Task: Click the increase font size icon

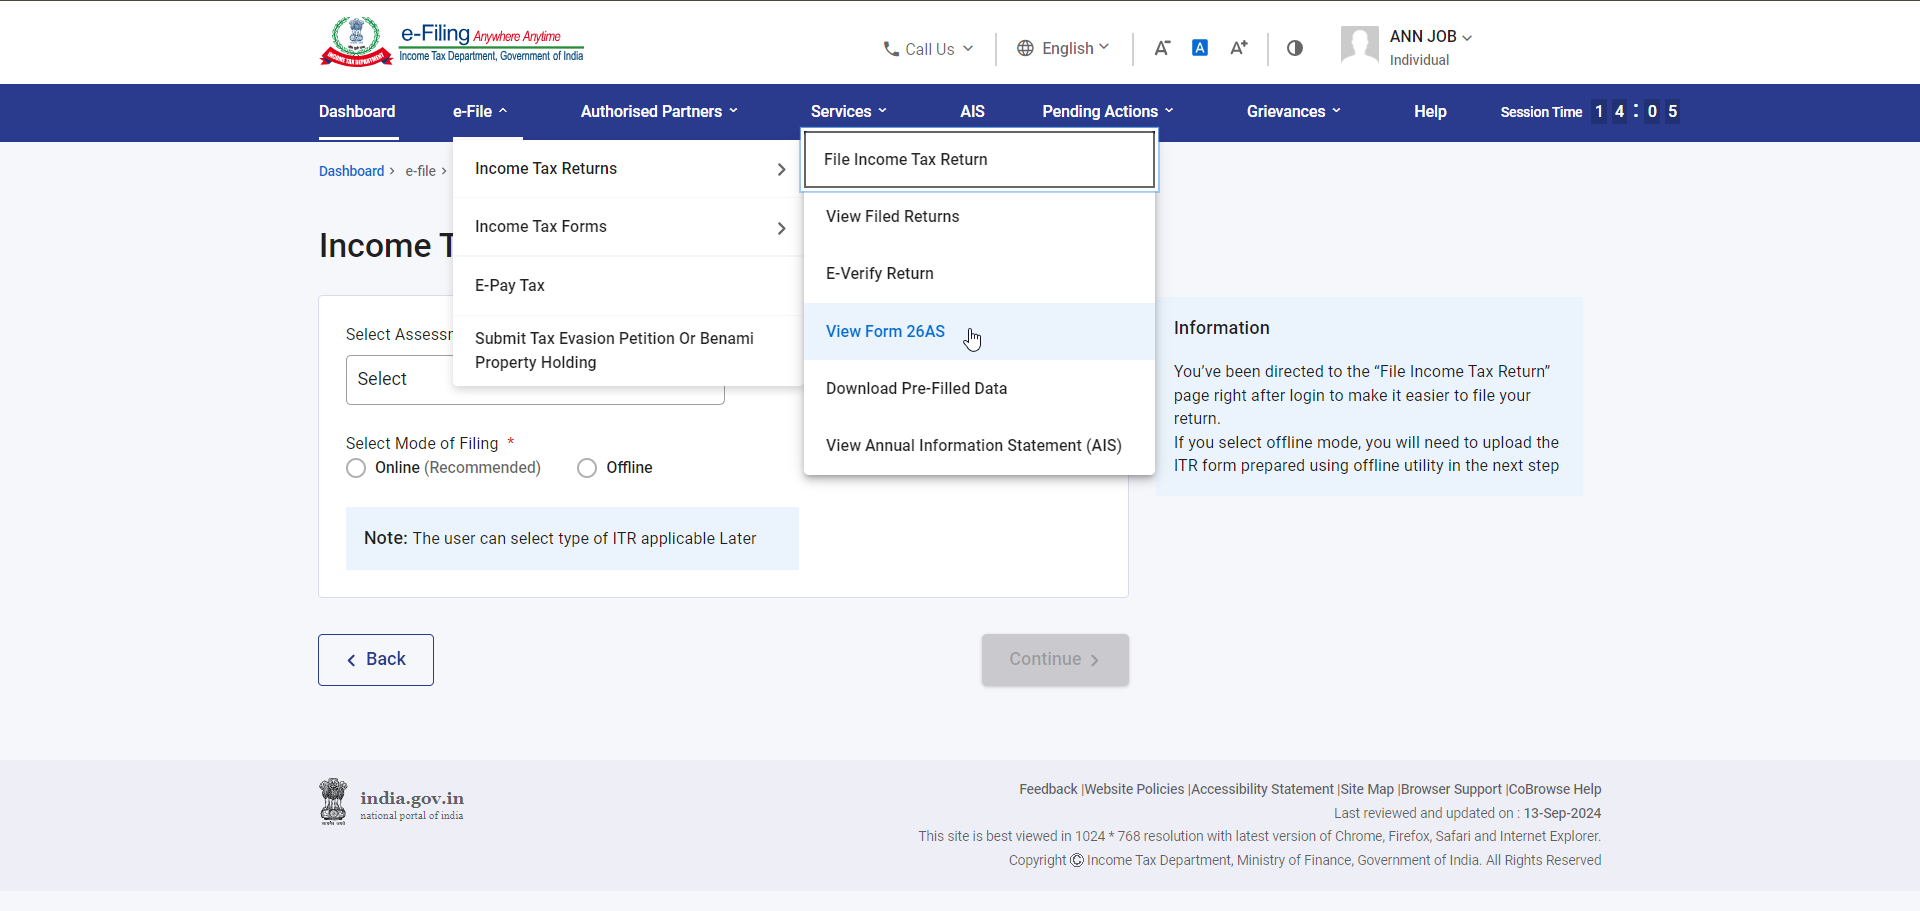Action: [1239, 47]
